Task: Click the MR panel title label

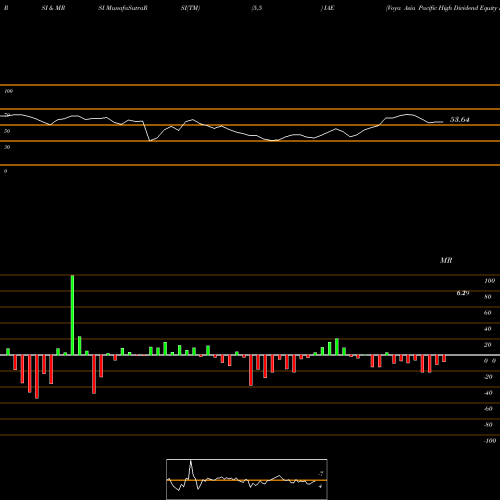Action: pos(446,260)
